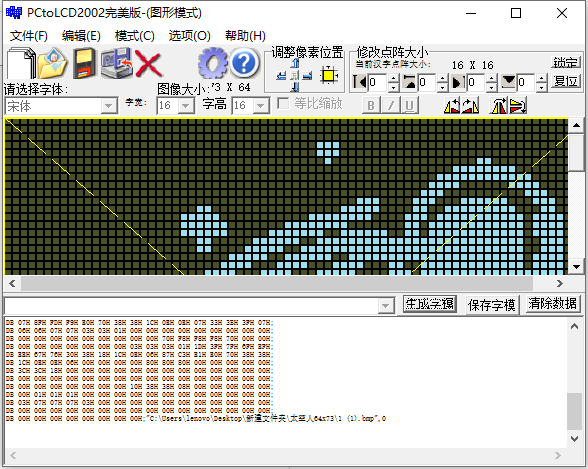Click the bottom-edge matrix resize icon

click(508, 82)
